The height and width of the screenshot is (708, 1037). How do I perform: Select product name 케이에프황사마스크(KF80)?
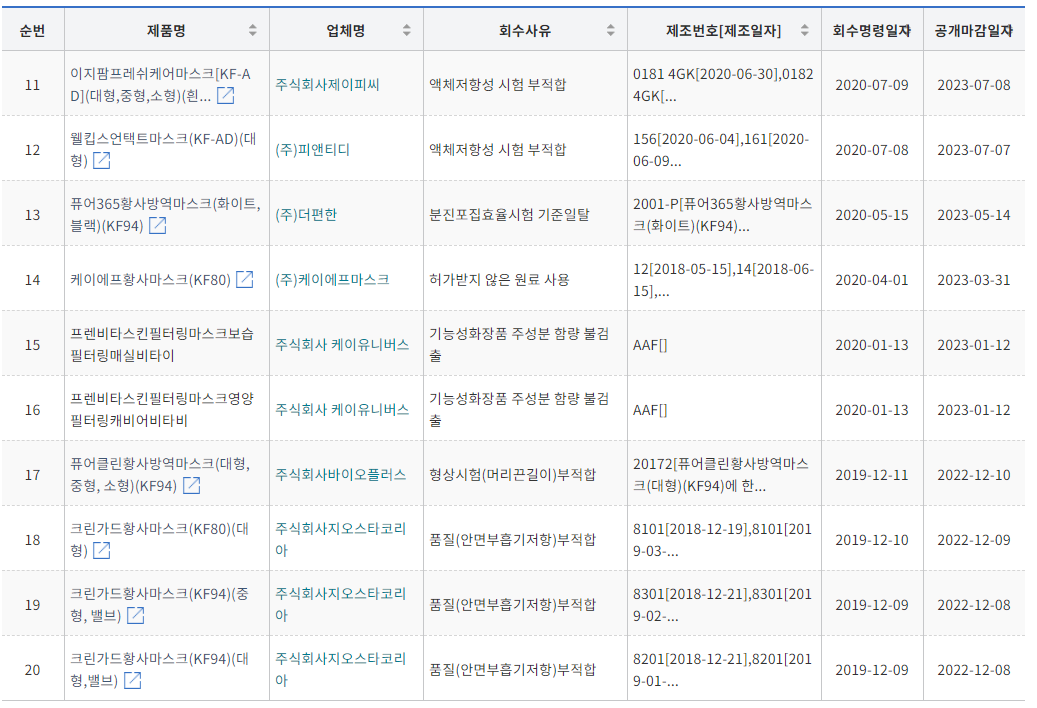pos(150,280)
